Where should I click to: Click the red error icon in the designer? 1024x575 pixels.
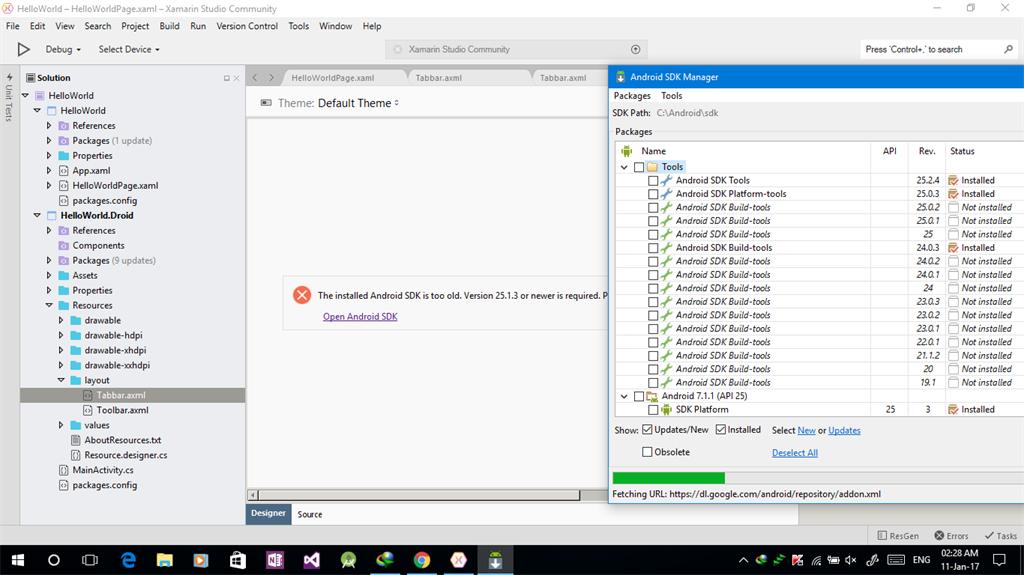(x=302, y=295)
